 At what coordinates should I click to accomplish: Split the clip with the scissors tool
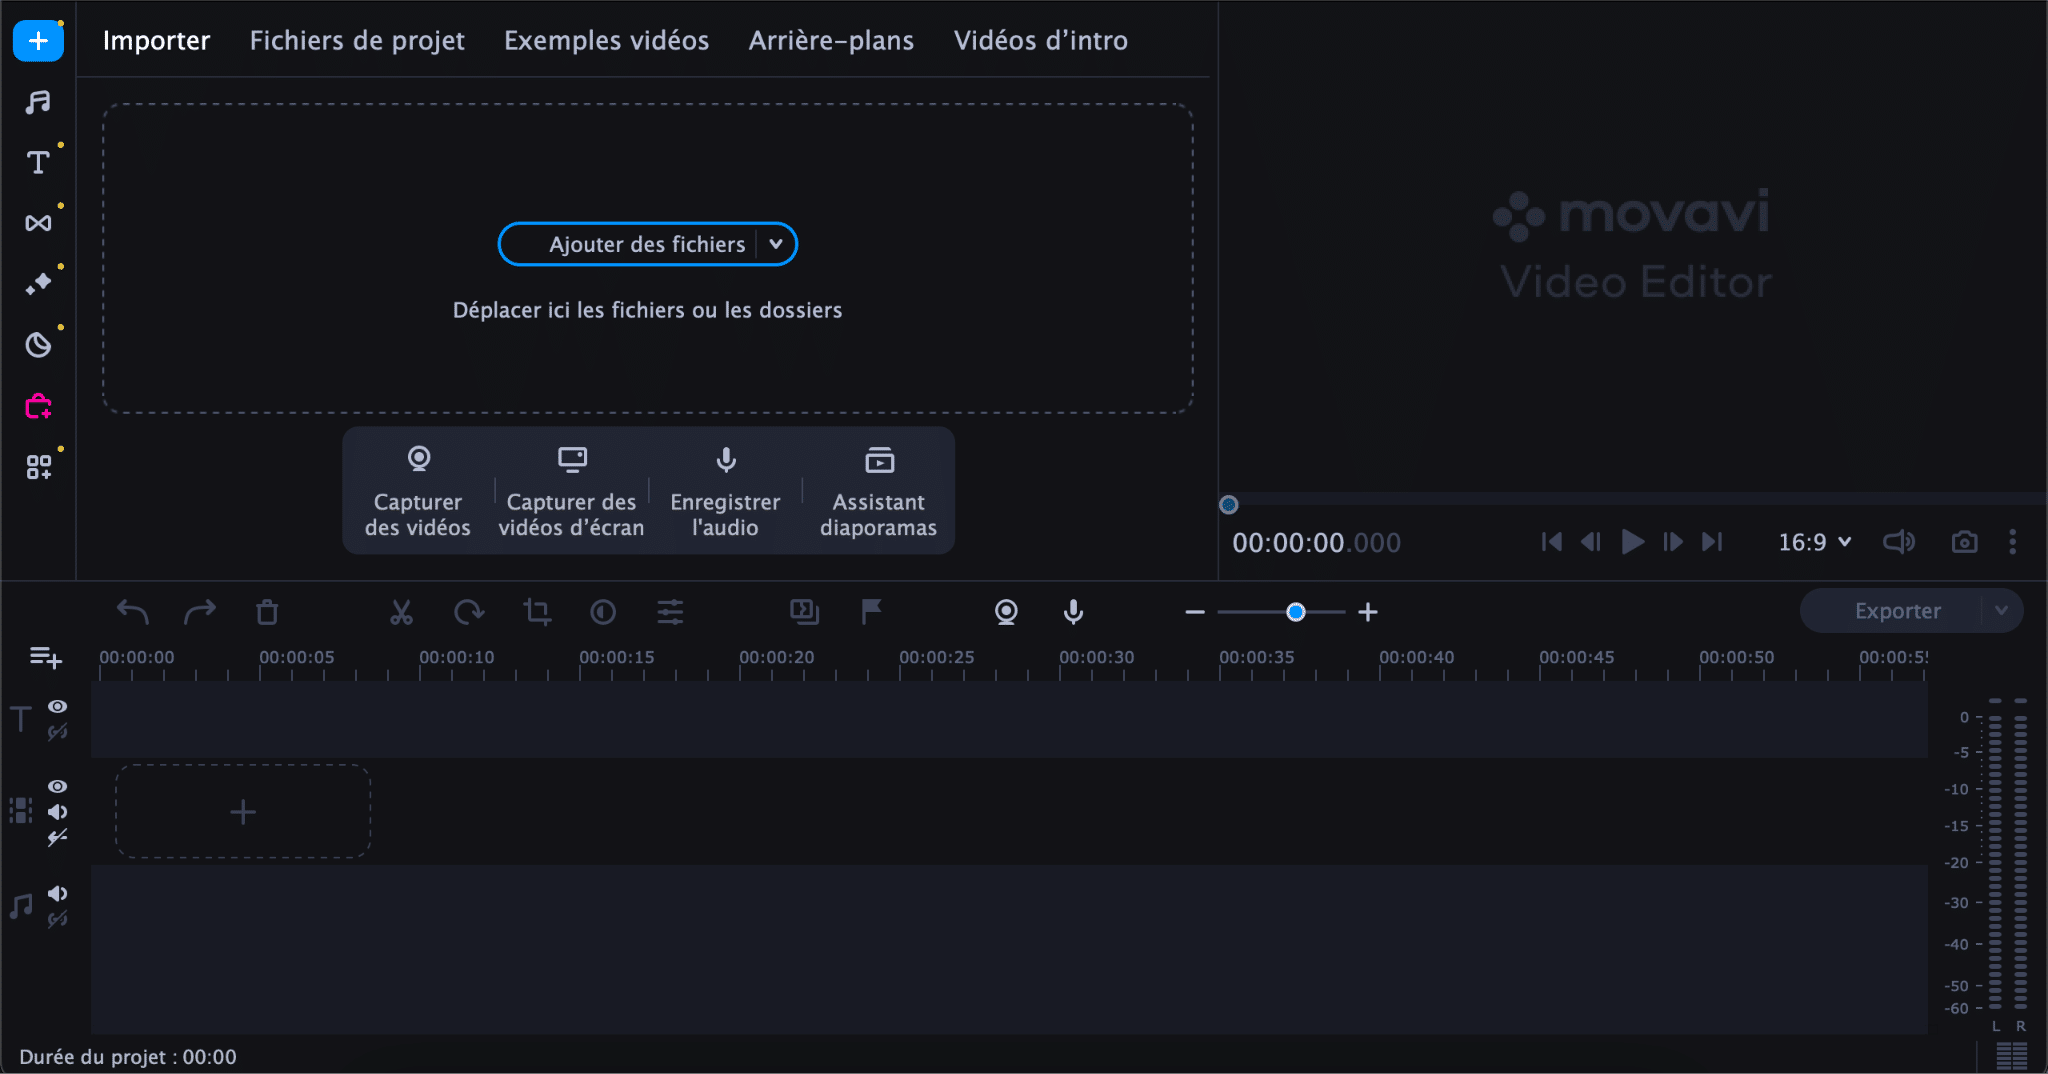point(401,611)
